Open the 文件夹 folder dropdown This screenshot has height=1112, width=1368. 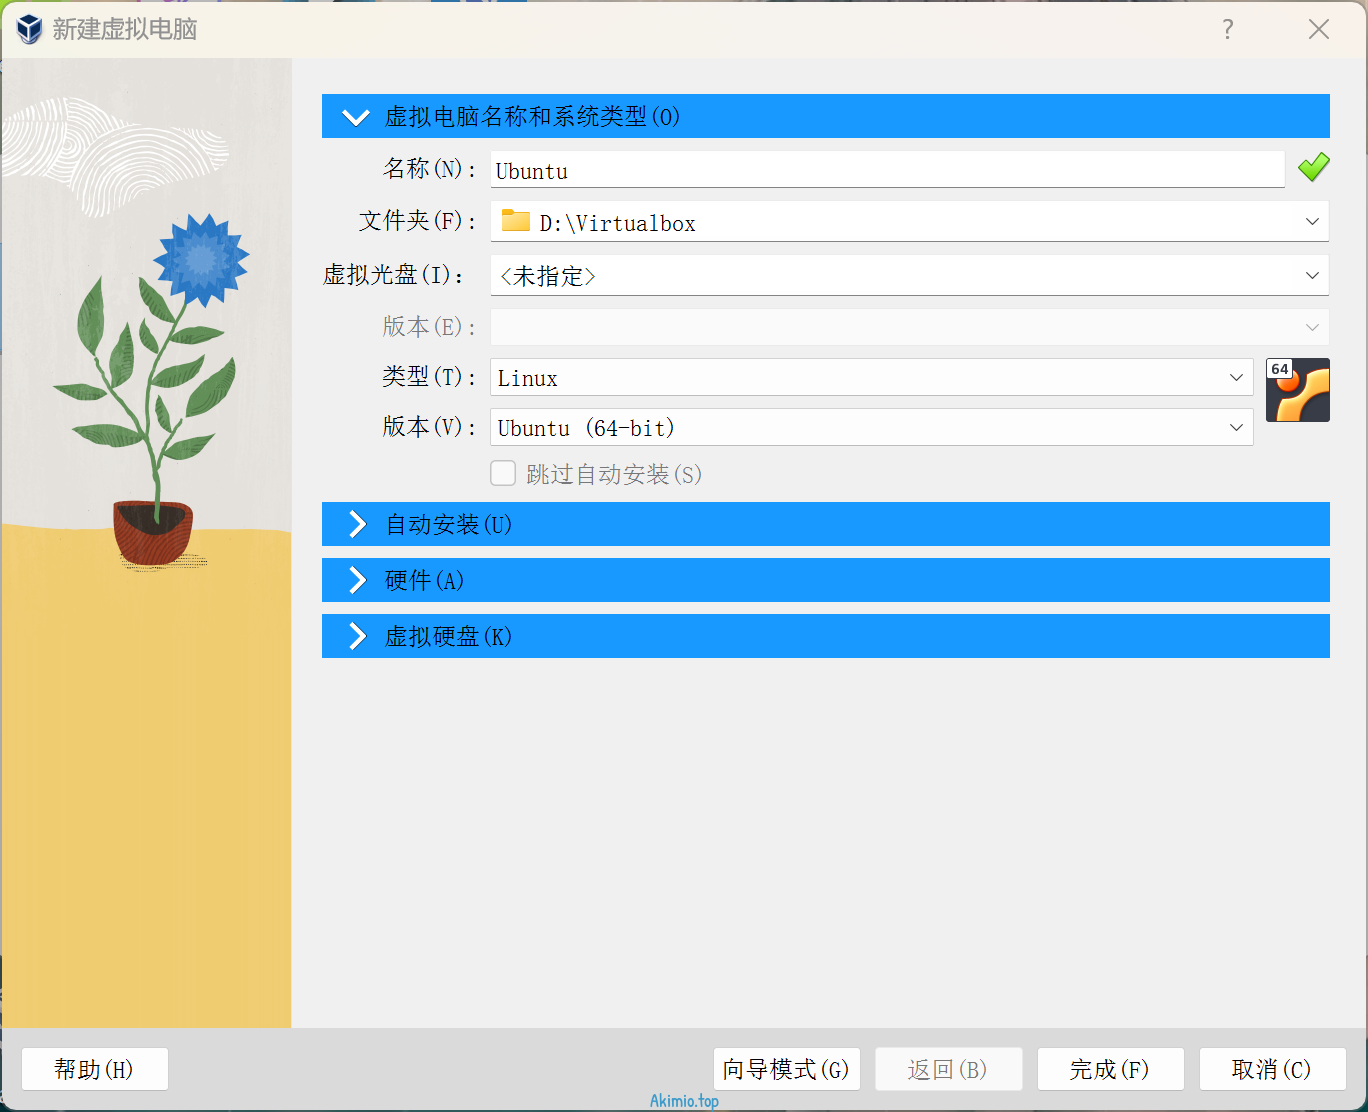[1312, 222]
